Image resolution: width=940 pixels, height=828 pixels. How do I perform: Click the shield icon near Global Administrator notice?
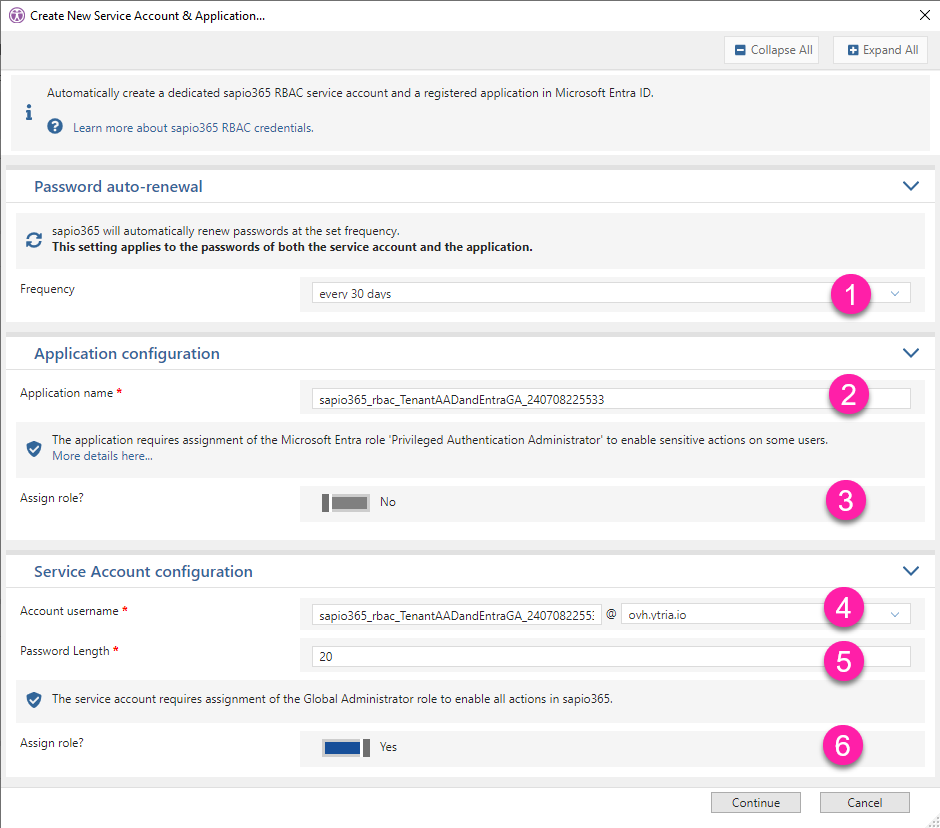tap(33, 699)
